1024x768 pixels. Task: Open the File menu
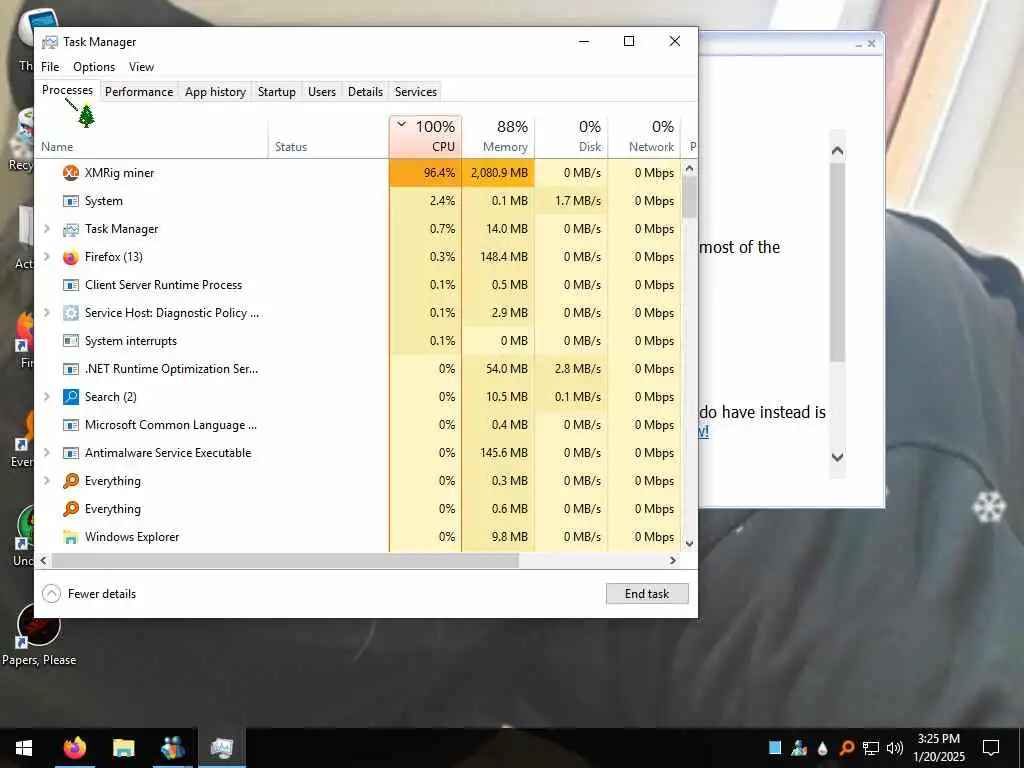coord(50,67)
